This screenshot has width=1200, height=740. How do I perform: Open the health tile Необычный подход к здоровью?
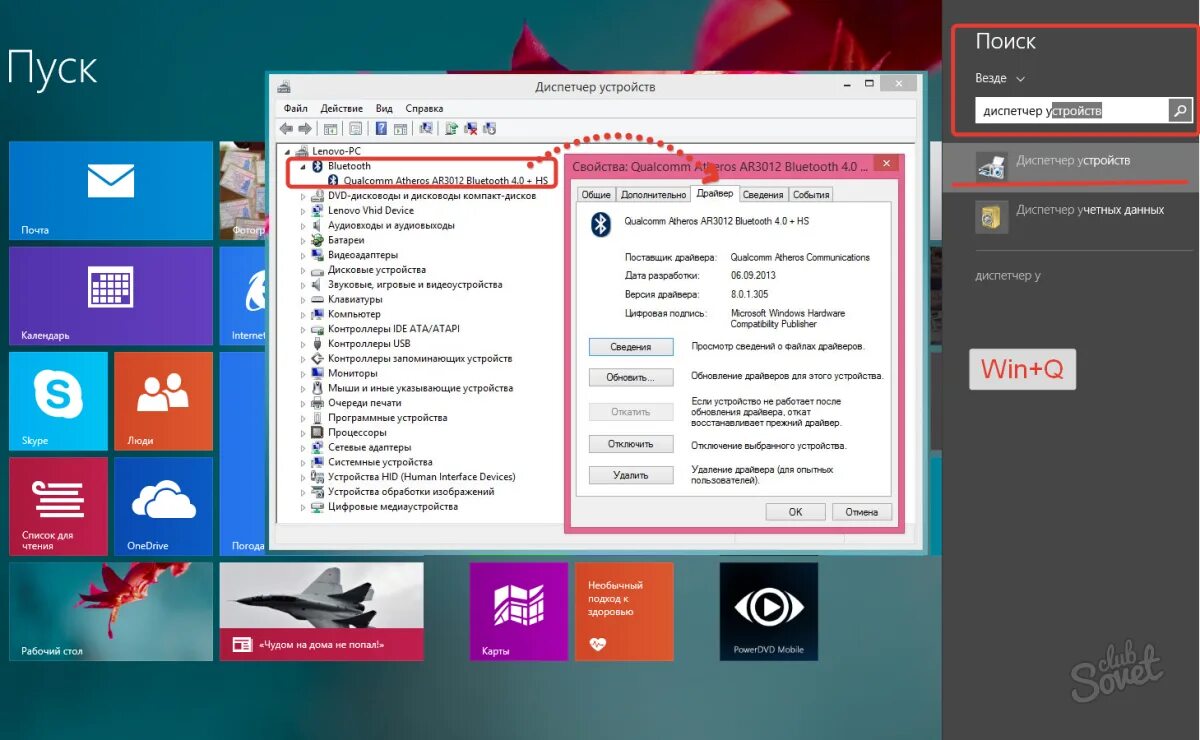(x=624, y=611)
